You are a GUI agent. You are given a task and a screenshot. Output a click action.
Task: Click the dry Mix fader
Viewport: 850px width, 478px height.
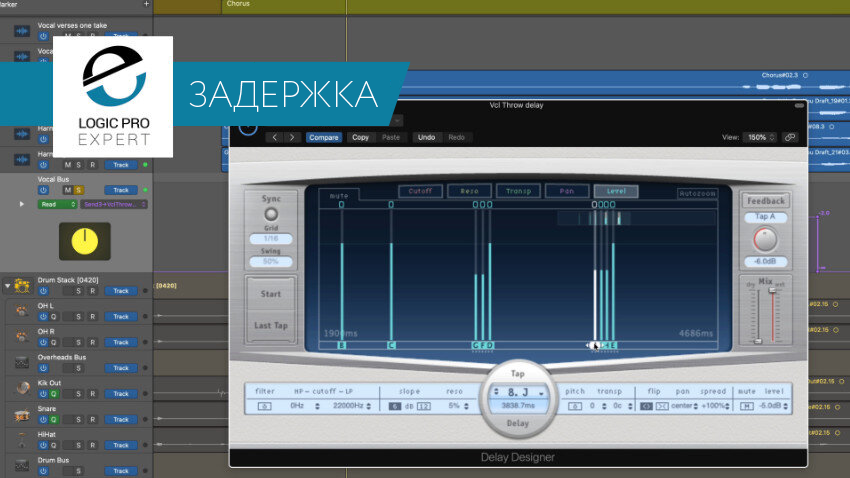(758, 341)
